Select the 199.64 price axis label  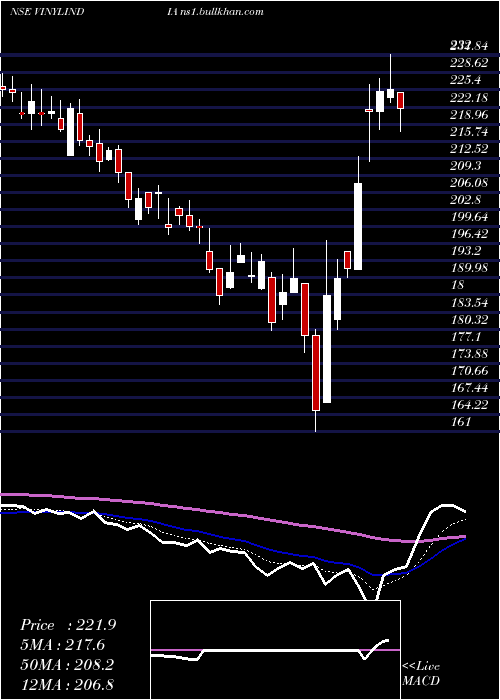[469, 217]
